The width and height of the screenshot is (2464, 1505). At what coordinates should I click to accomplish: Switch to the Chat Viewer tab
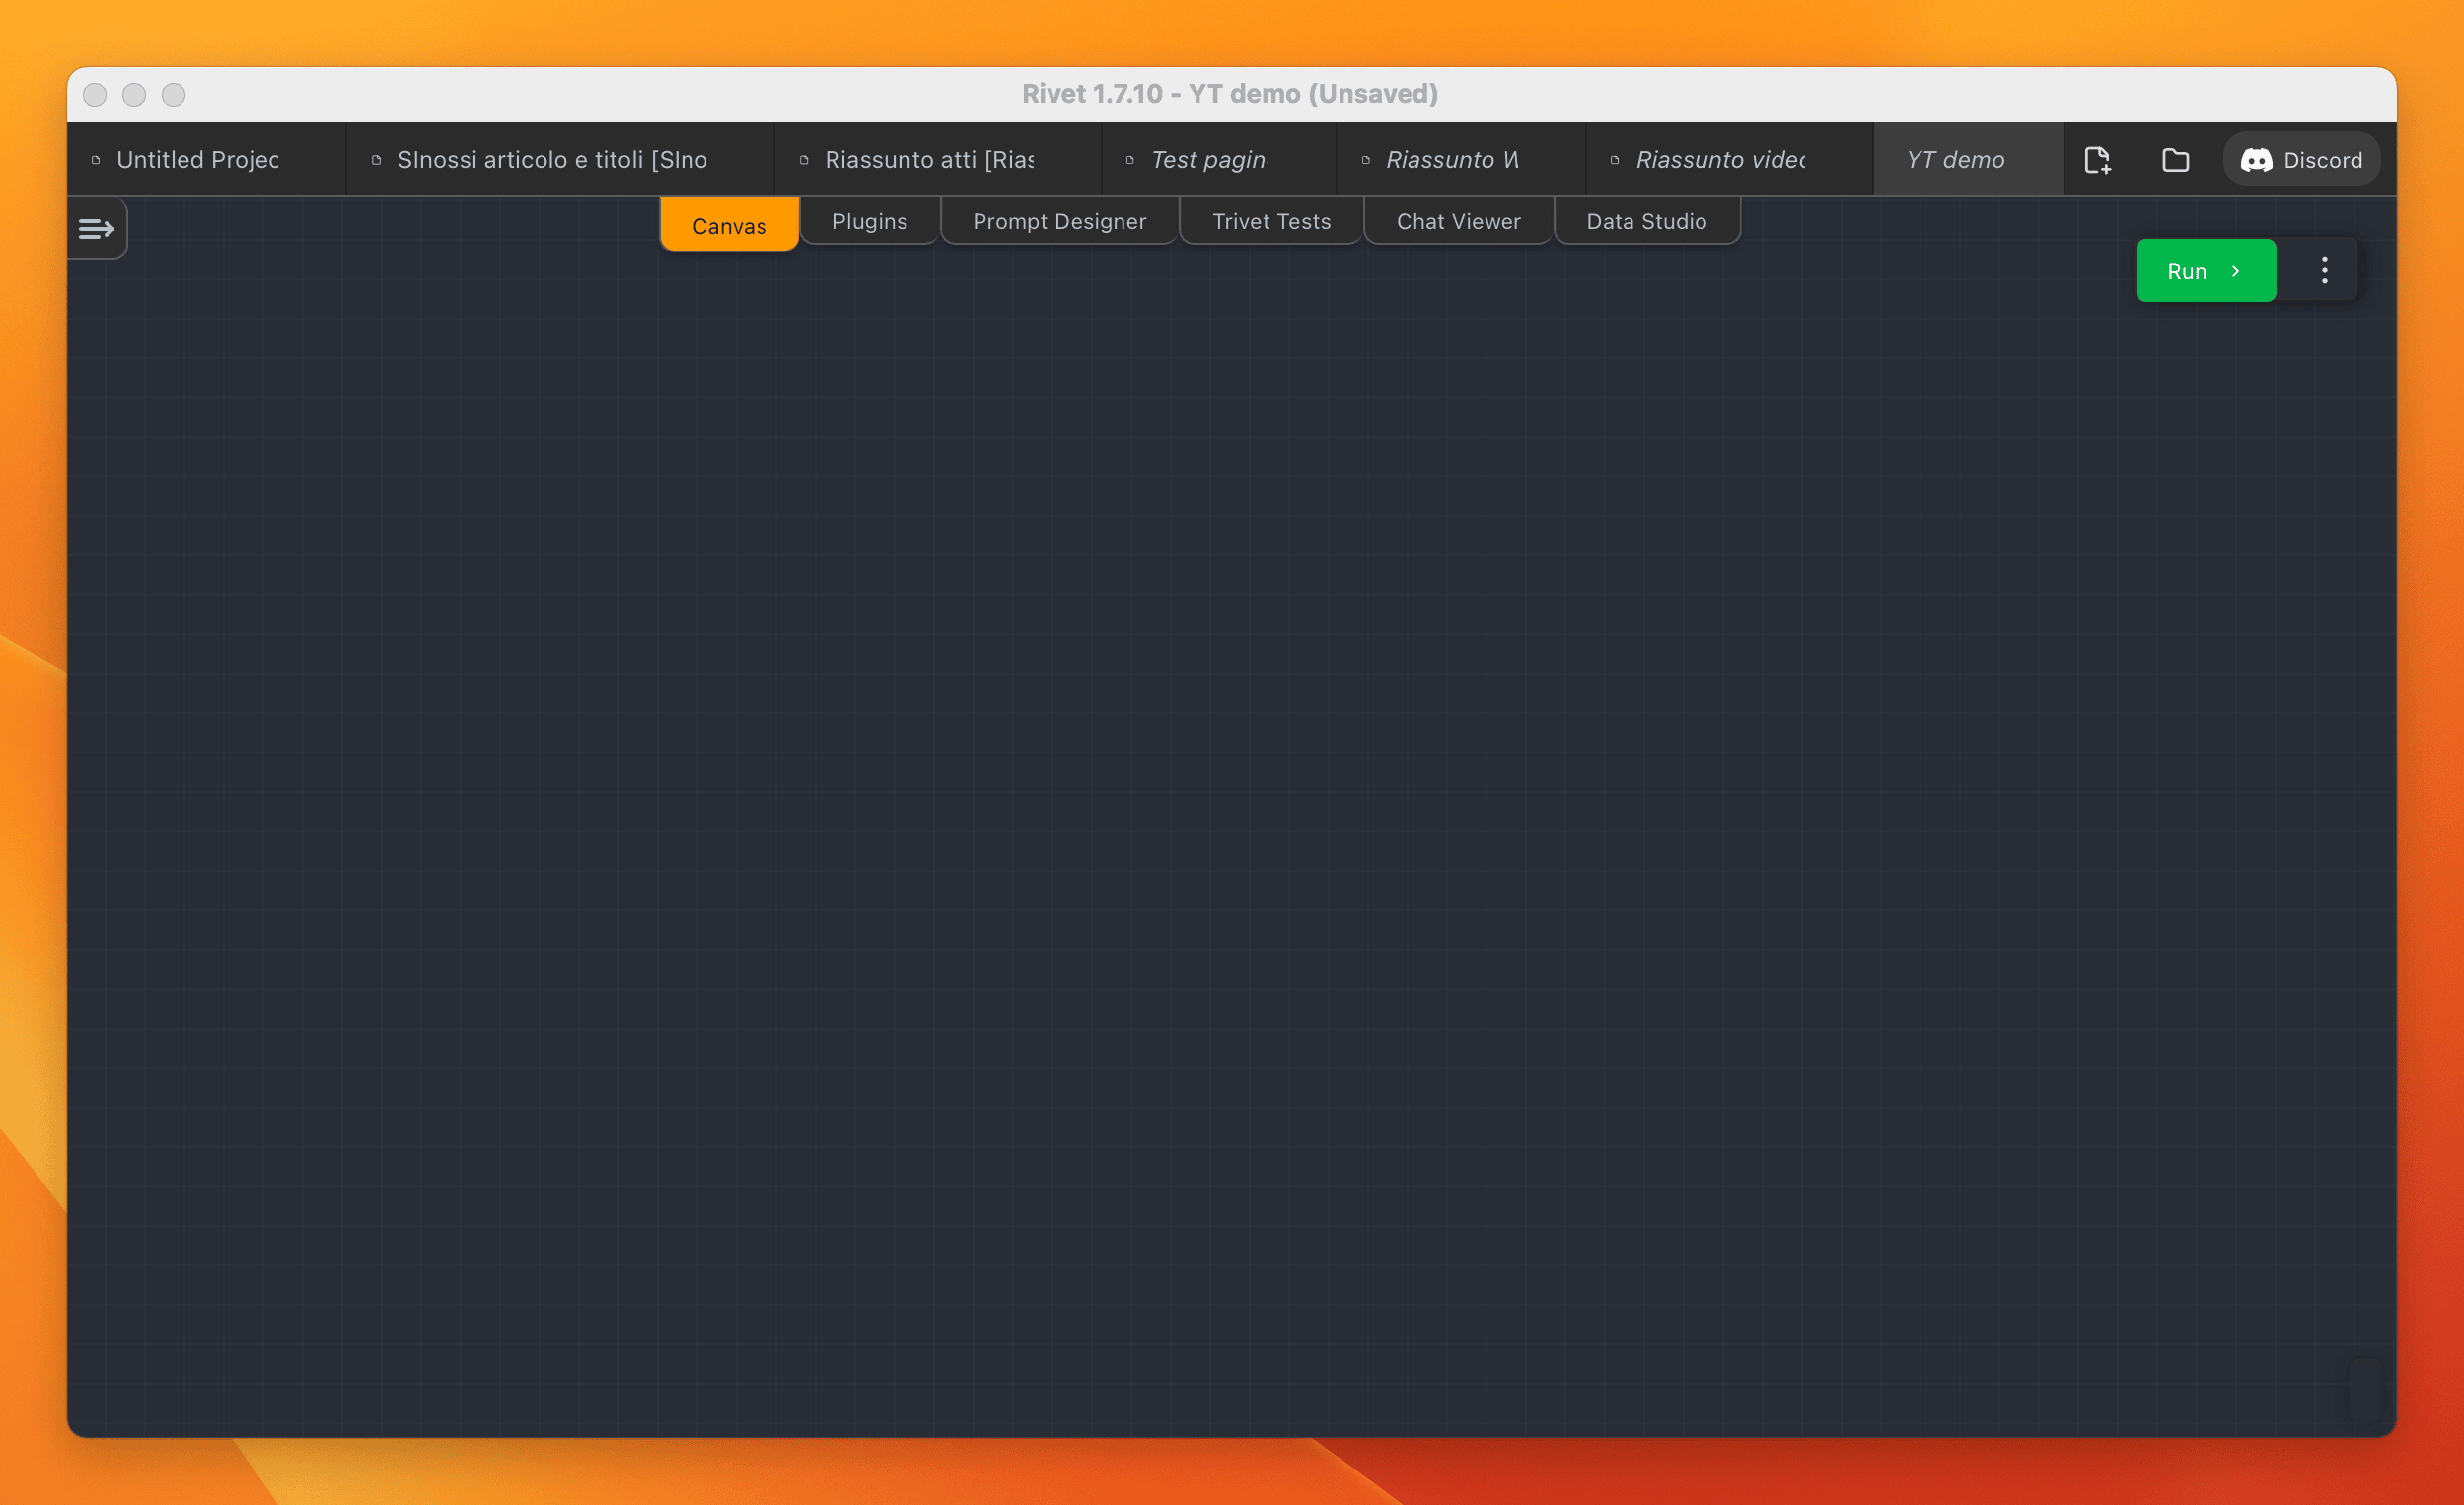(1458, 220)
